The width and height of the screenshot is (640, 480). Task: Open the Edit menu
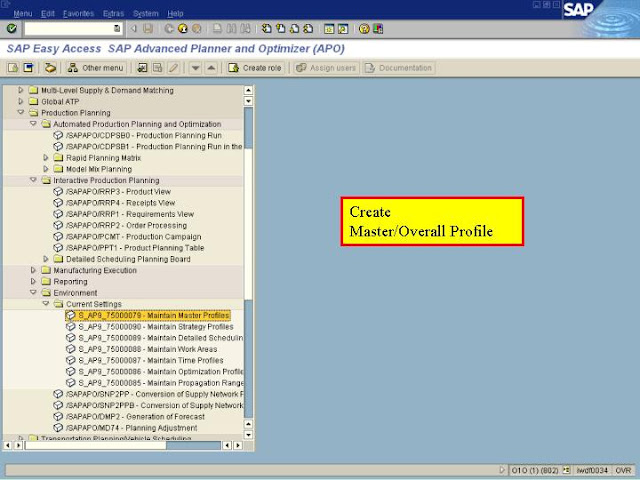pyautogui.click(x=48, y=13)
